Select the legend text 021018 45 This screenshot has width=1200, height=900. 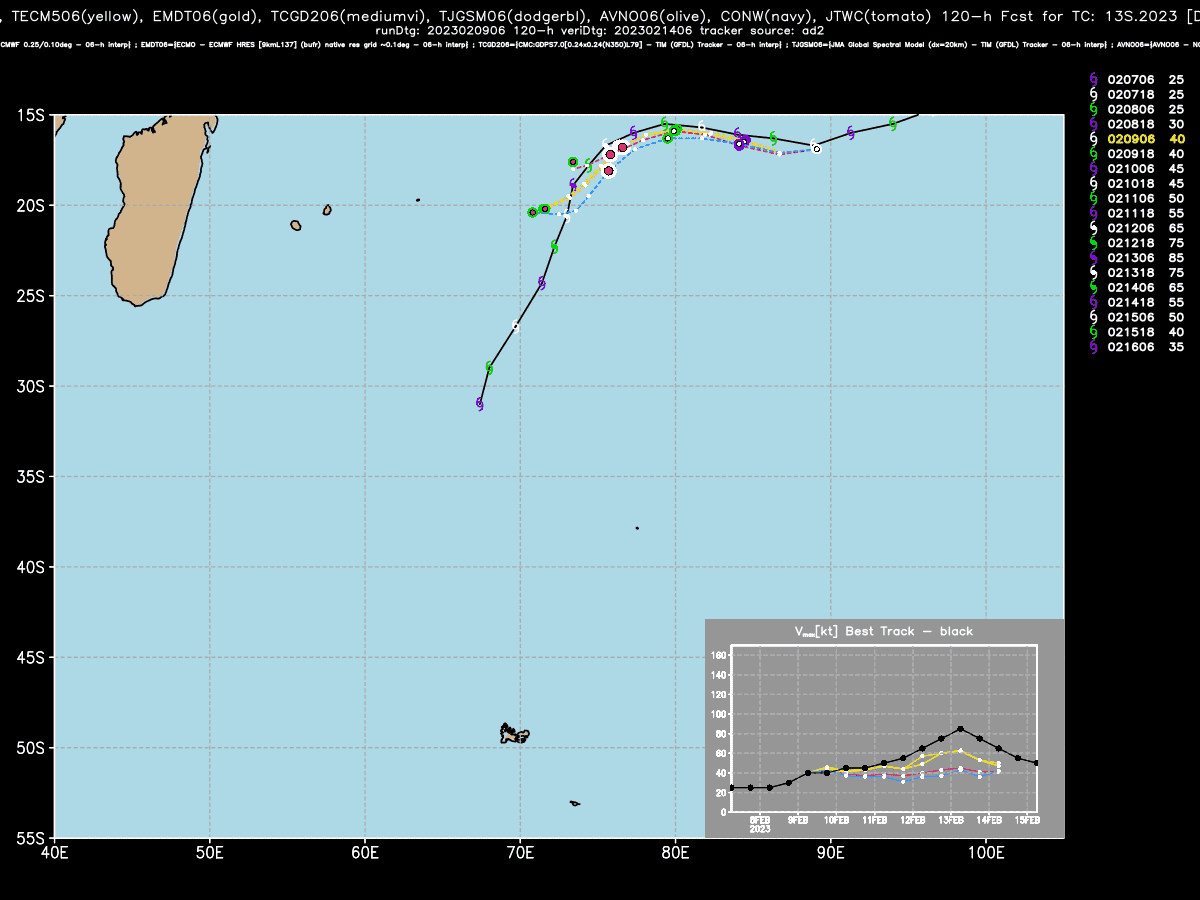tap(1146, 183)
